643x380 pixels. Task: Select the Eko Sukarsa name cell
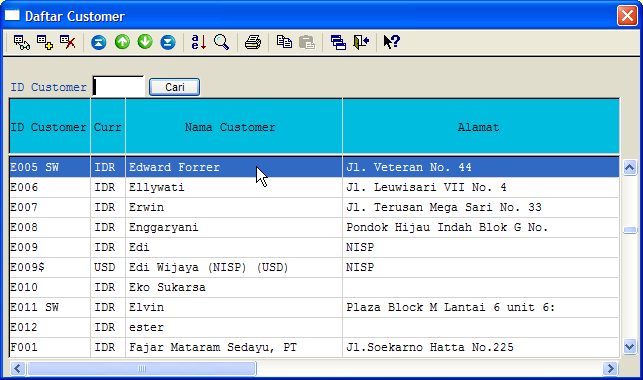coord(234,287)
